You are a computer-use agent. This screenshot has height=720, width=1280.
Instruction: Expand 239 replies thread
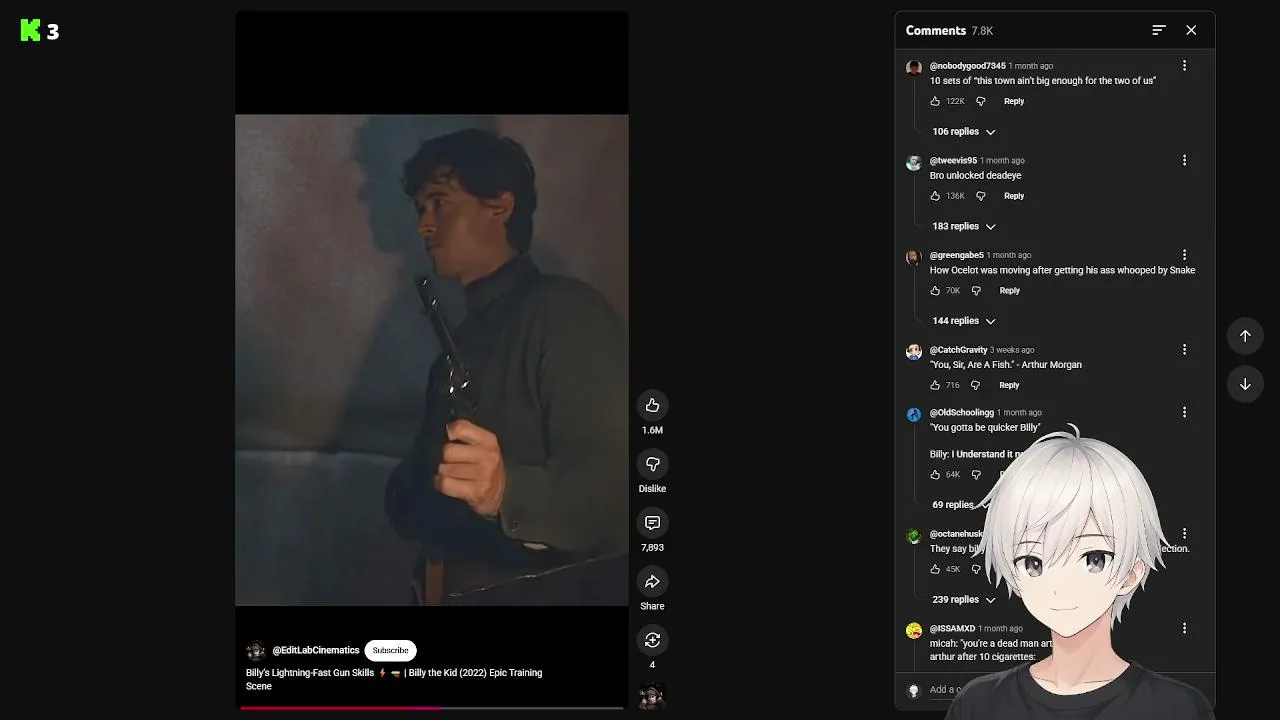point(964,600)
